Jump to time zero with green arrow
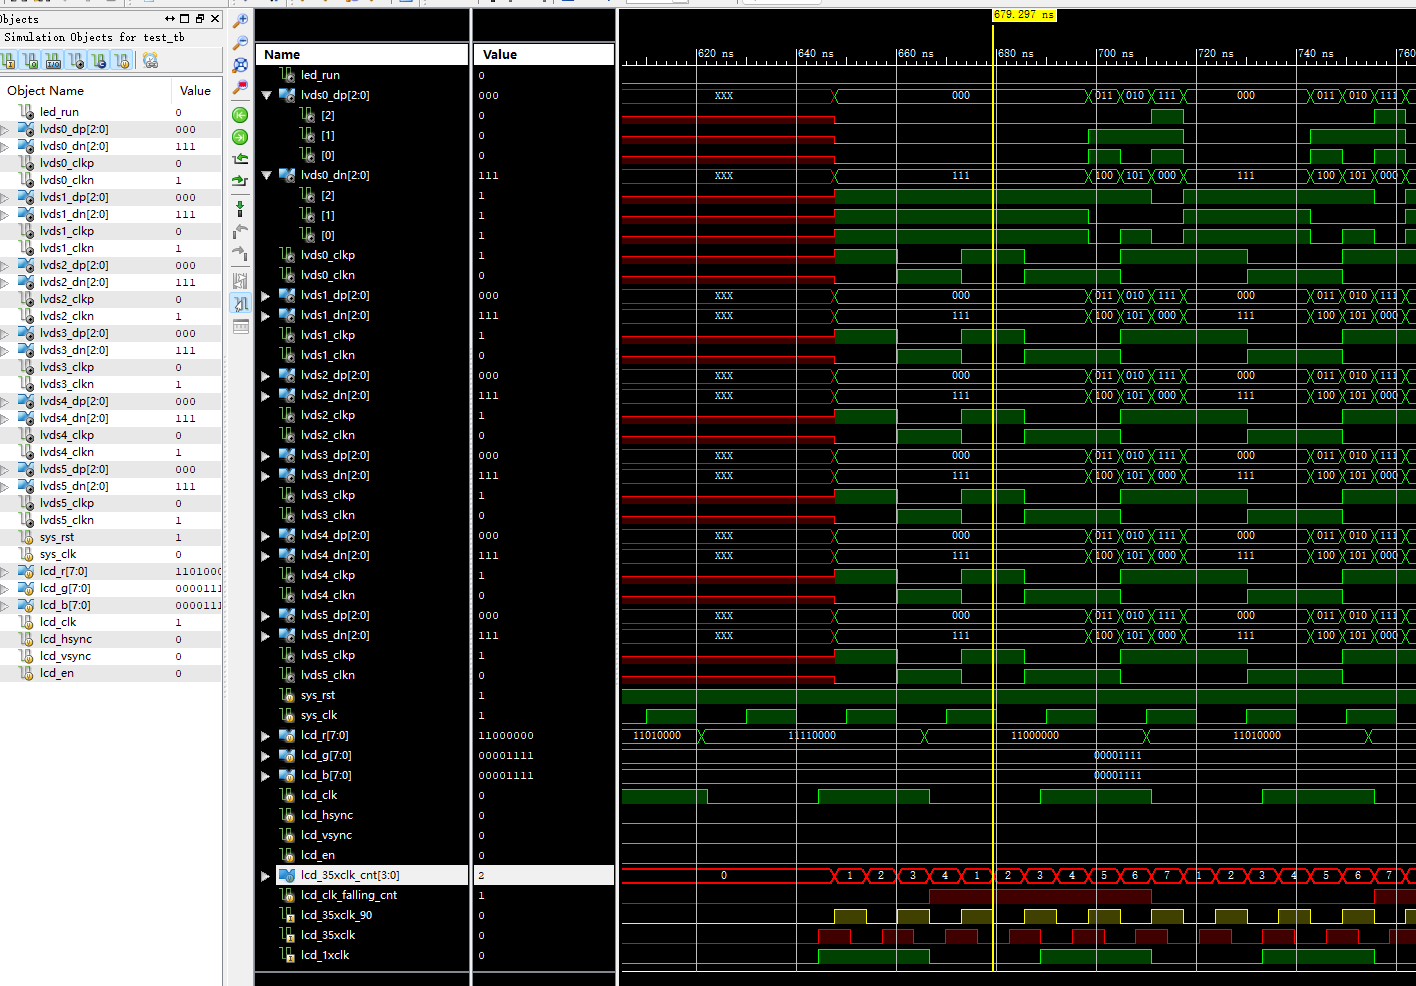The image size is (1416, 986). click(x=240, y=115)
